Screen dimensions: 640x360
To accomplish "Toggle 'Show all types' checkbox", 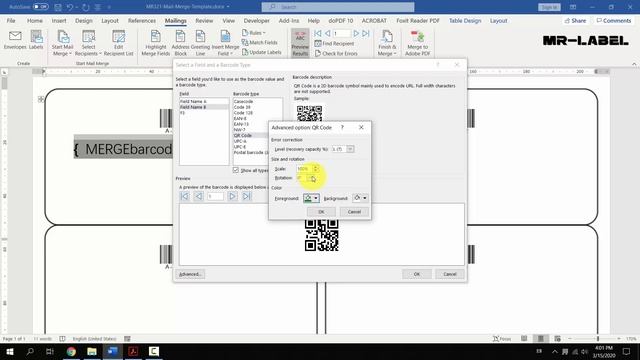I will click(236, 170).
